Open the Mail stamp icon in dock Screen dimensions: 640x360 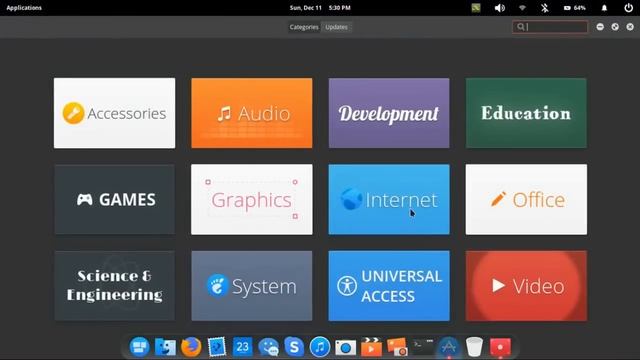pyautogui.click(x=217, y=347)
